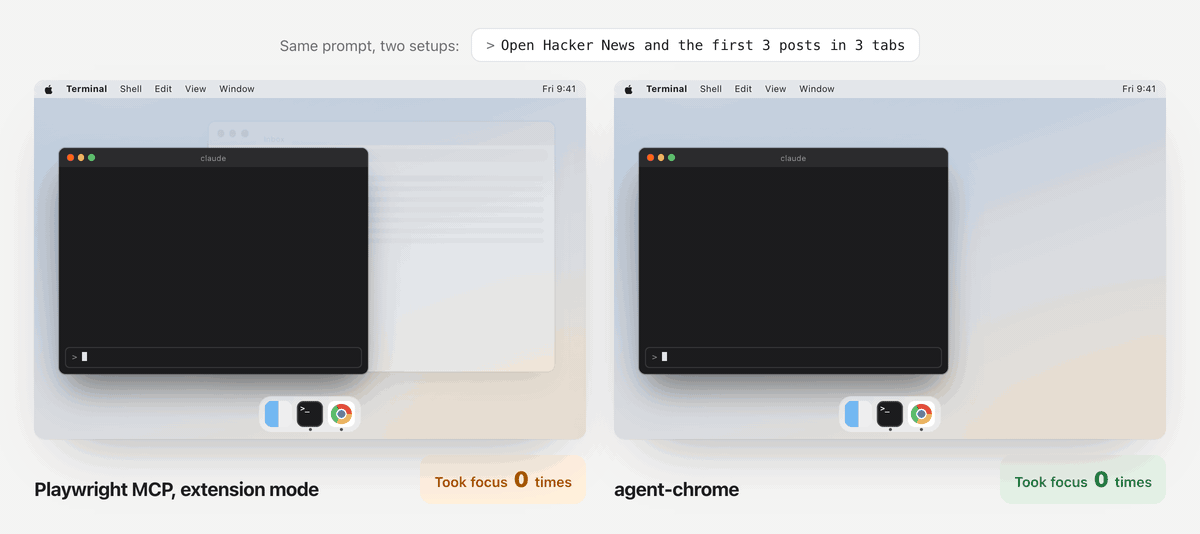Click the Fri 9:41 clock in right desktop
Screen dimensions: 1200x534
point(1139,89)
